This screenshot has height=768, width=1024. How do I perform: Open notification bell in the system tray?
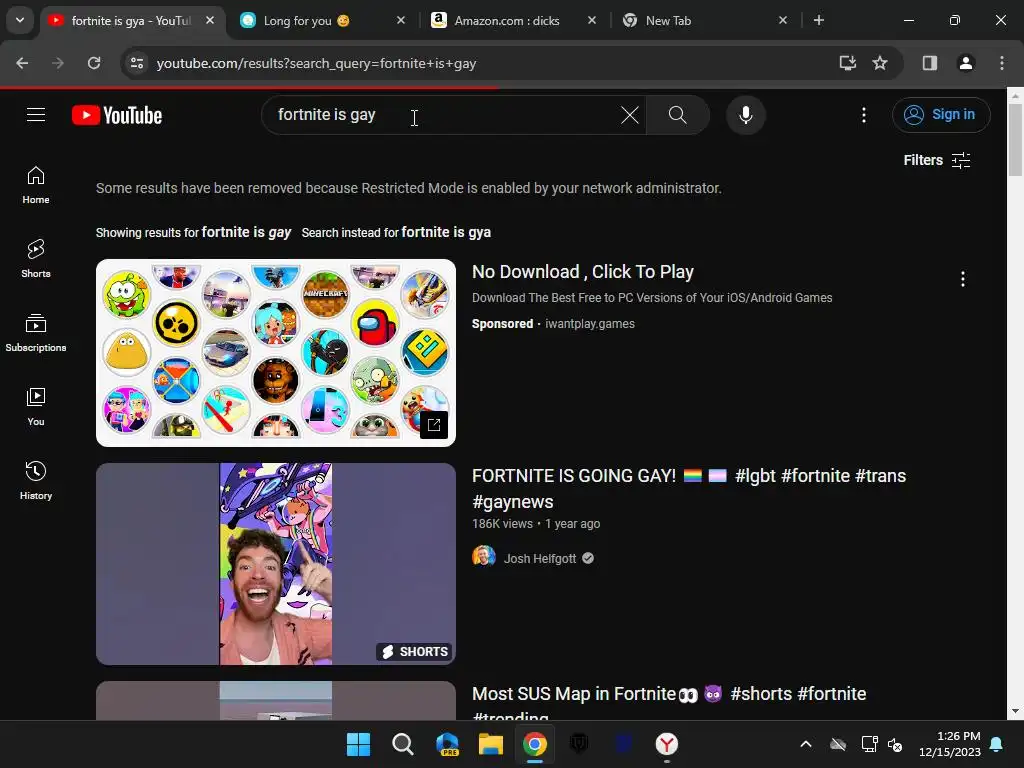pos(997,744)
